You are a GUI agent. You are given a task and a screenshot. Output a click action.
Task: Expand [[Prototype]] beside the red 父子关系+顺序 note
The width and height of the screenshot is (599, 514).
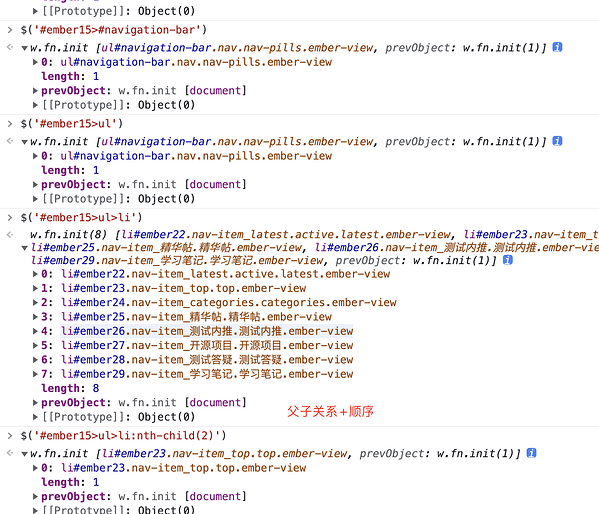(35, 417)
